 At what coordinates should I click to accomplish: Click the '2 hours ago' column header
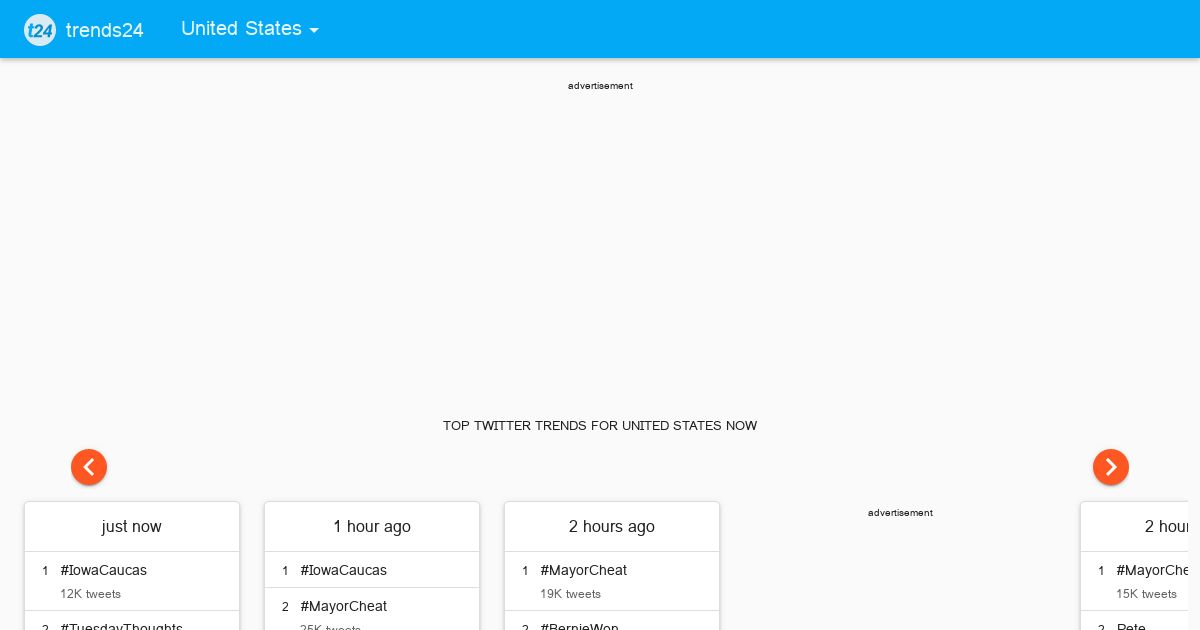pyautogui.click(x=612, y=527)
